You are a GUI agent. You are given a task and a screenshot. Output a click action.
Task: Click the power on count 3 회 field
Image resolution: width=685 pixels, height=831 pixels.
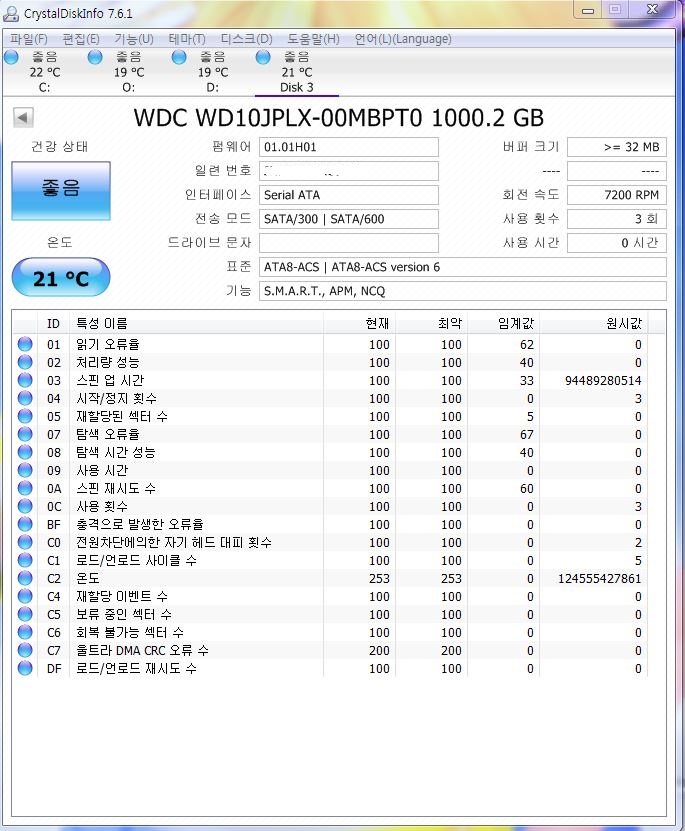[x=617, y=218]
